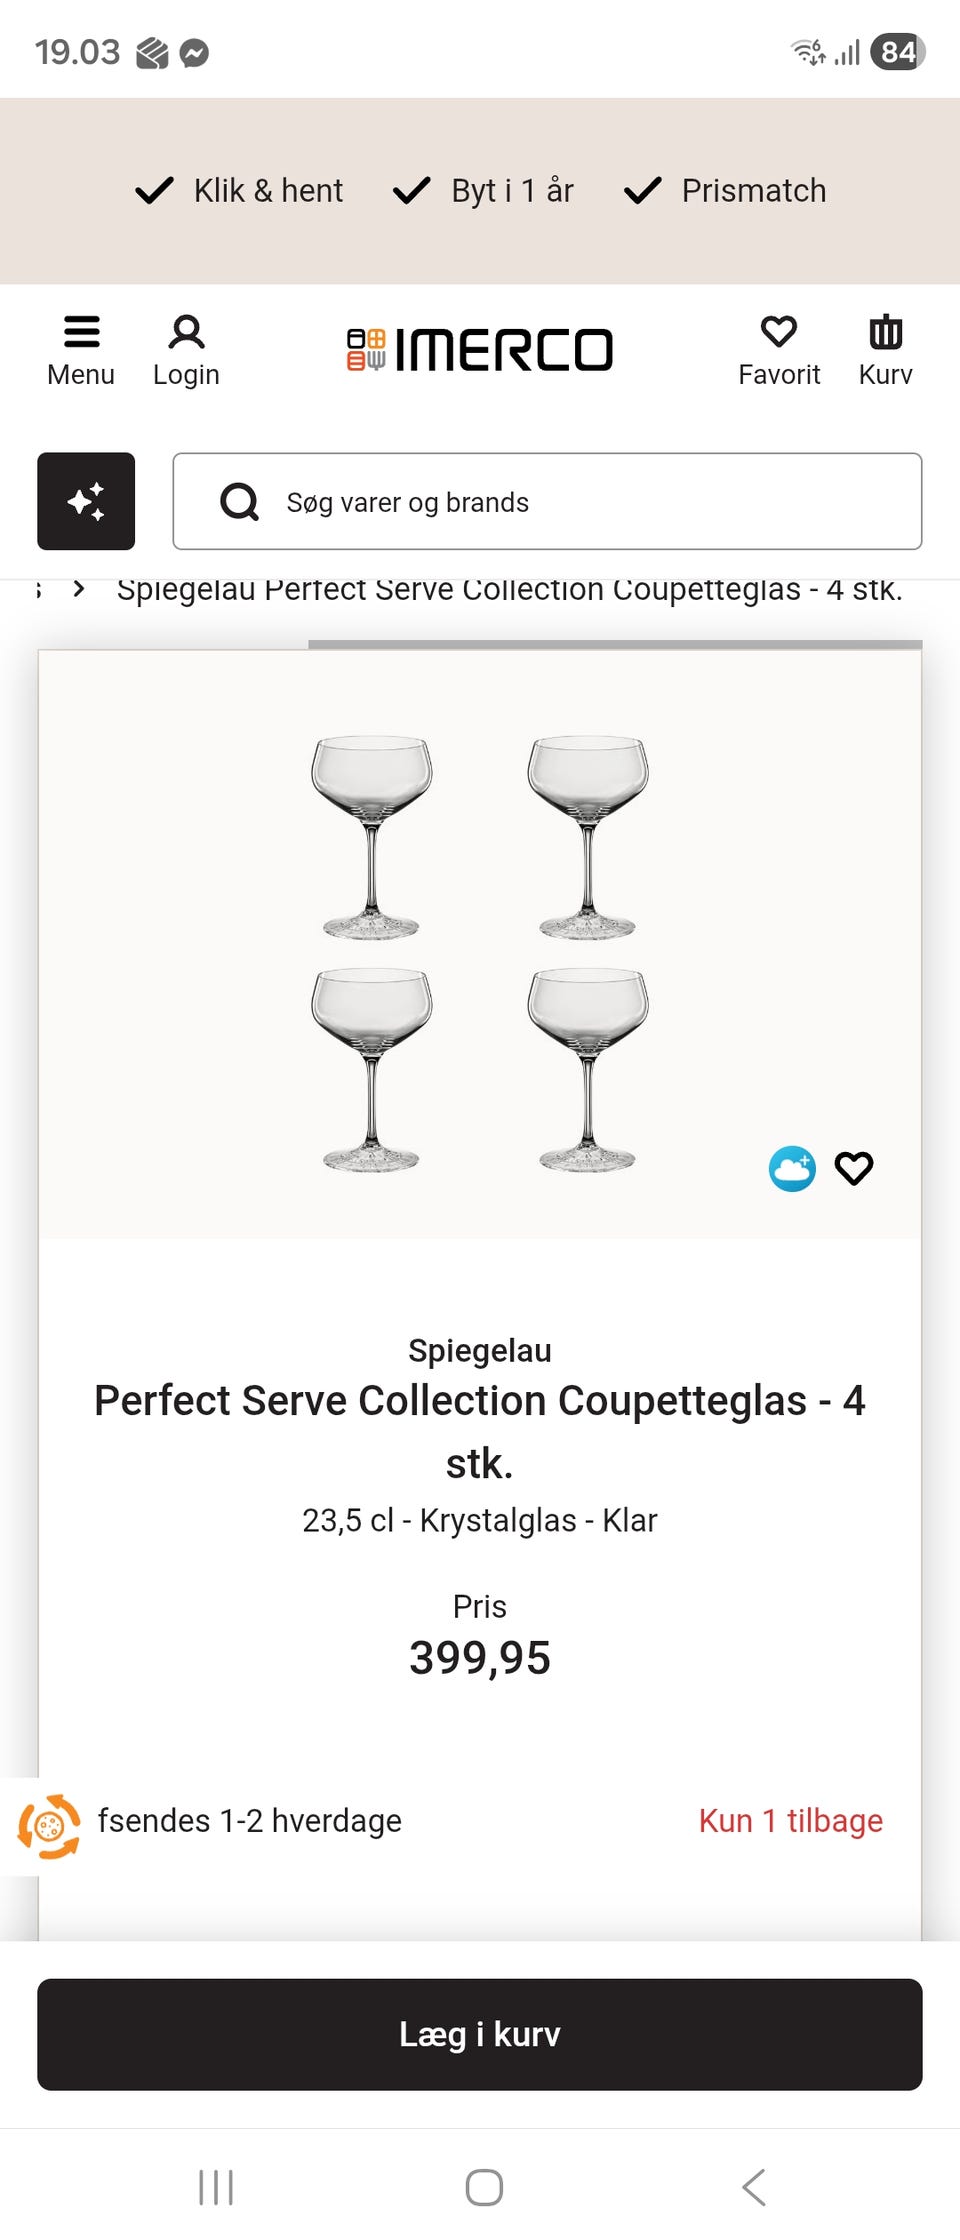Tap the breadcrumb chevron arrow

pos(79,589)
